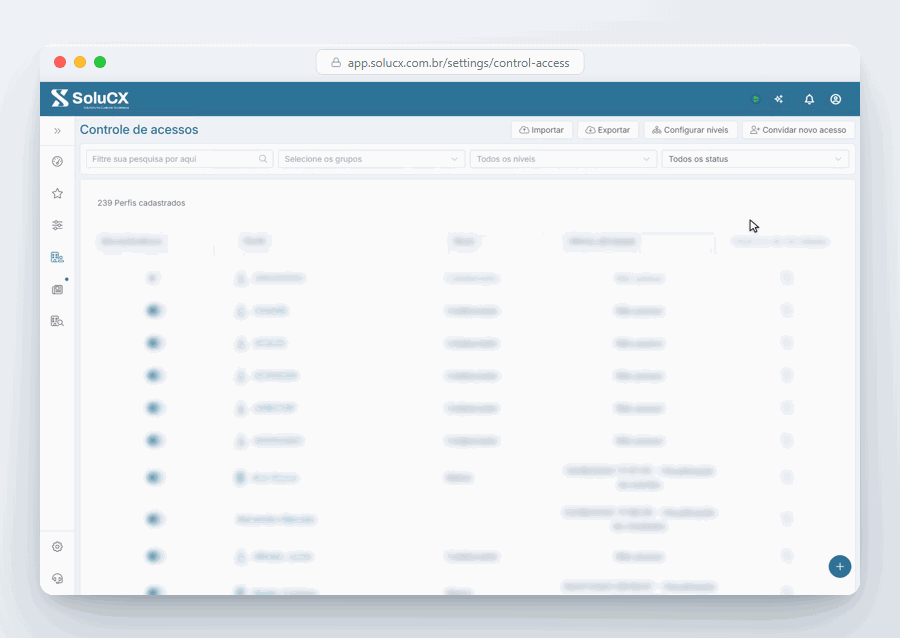Open the 'Todos os níveis' dropdown
This screenshot has width=900, height=638.
[563, 159]
